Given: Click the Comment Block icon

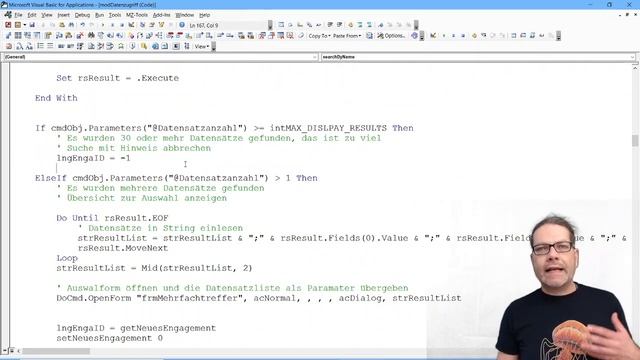Looking at the screenshot, I should pyautogui.click(x=360, y=25).
